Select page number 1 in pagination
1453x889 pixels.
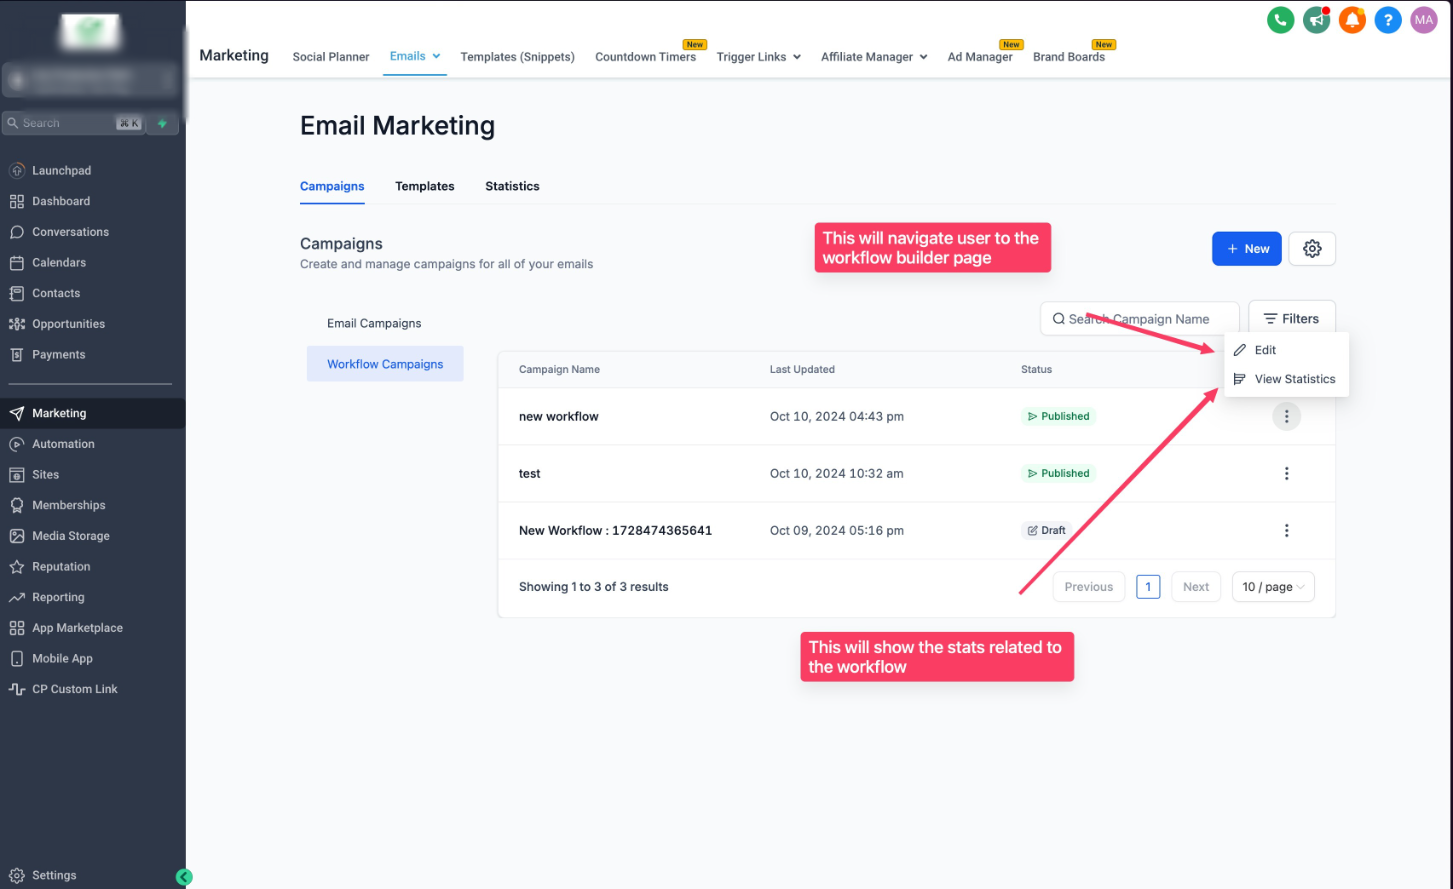pos(1148,587)
